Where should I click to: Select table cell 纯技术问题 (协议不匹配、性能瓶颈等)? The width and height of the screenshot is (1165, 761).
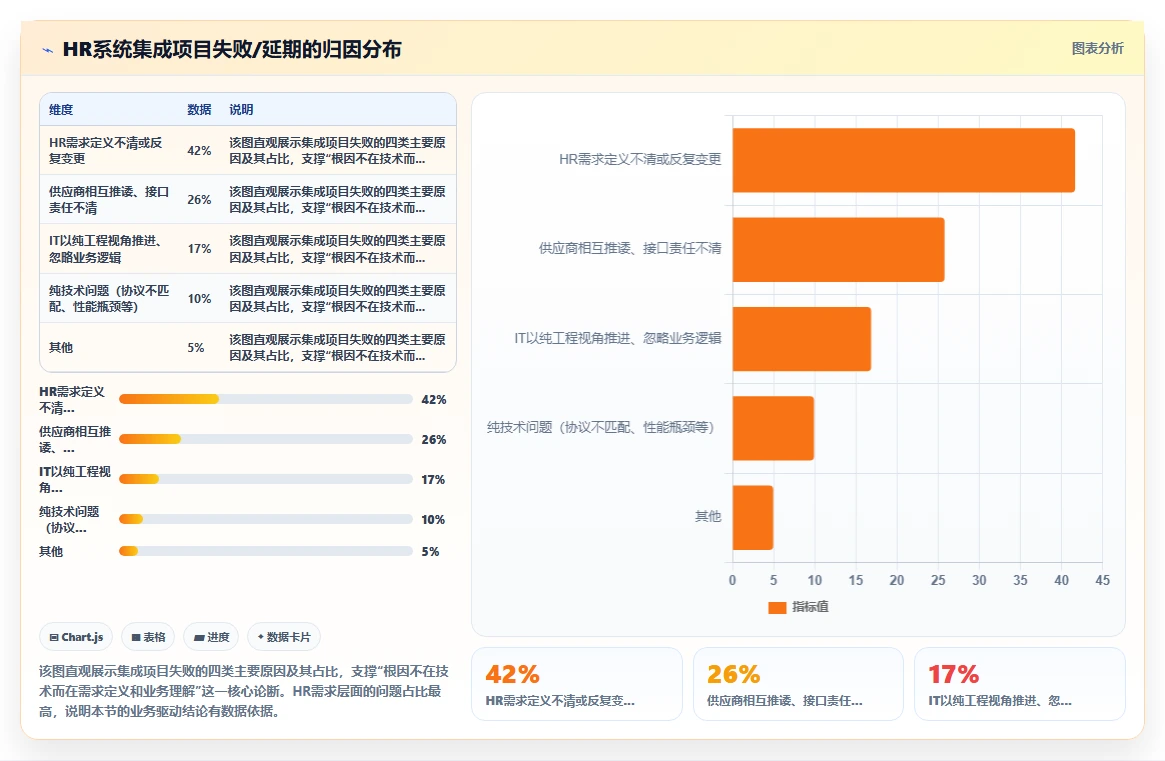pyautogui.click(x=109, y=299)
